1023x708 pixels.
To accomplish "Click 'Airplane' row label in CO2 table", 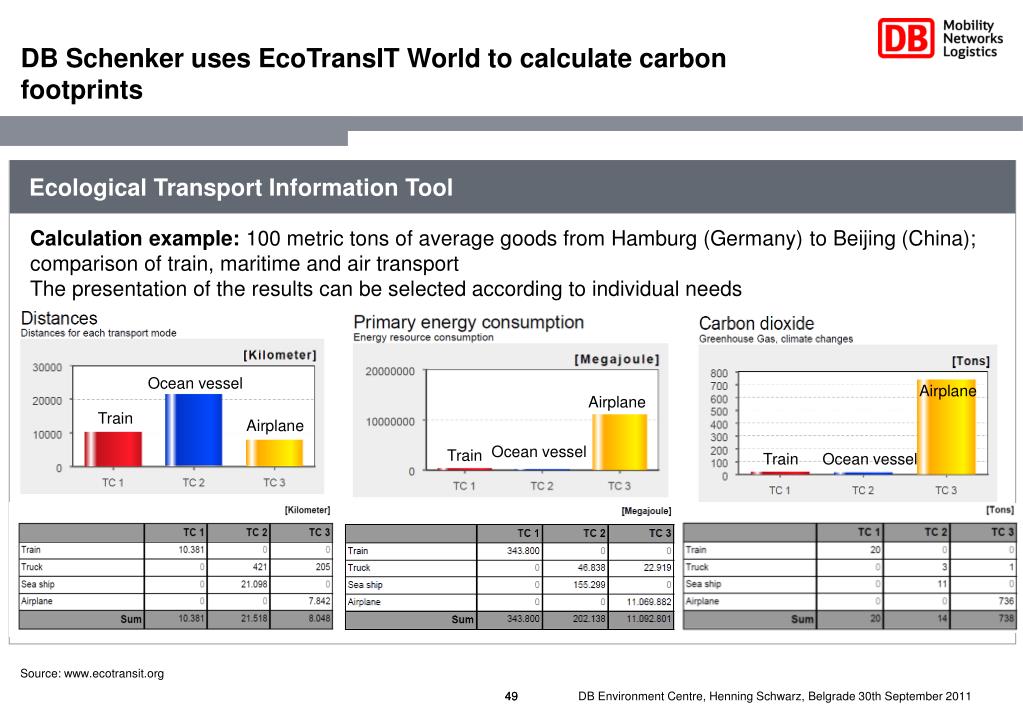I will (702, 601).
